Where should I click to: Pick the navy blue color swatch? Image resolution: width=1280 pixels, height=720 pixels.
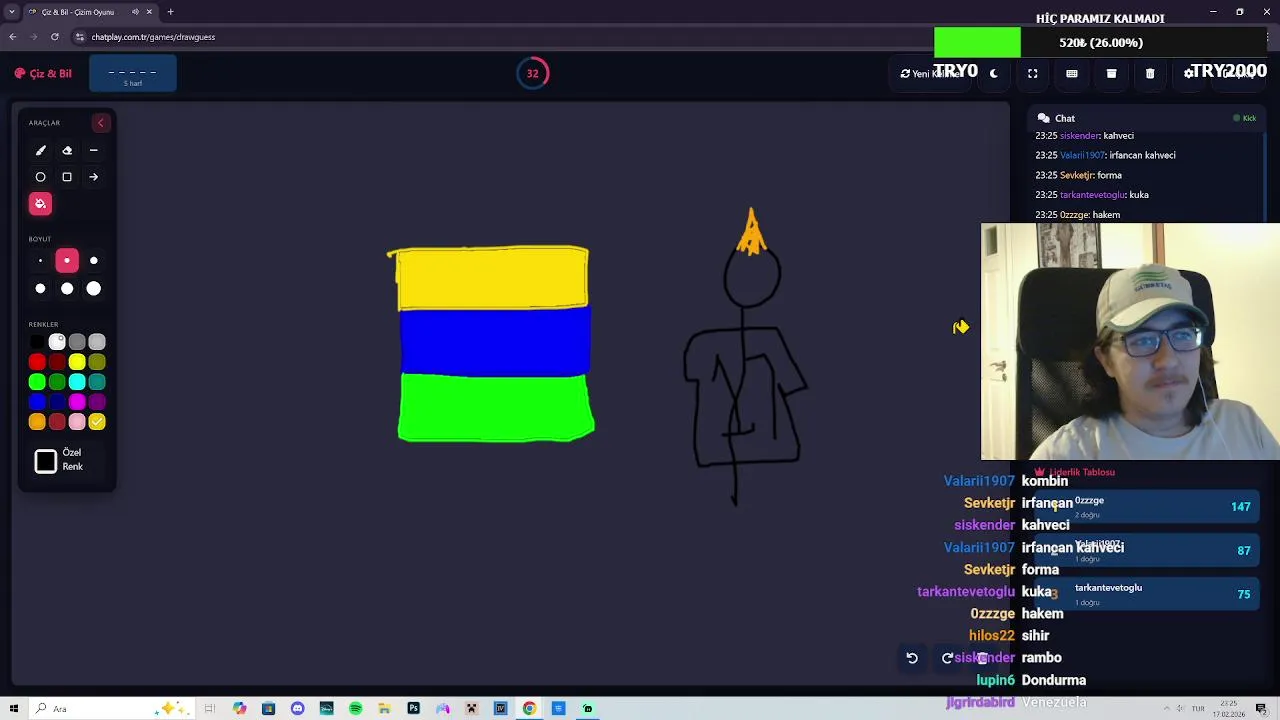57,402
